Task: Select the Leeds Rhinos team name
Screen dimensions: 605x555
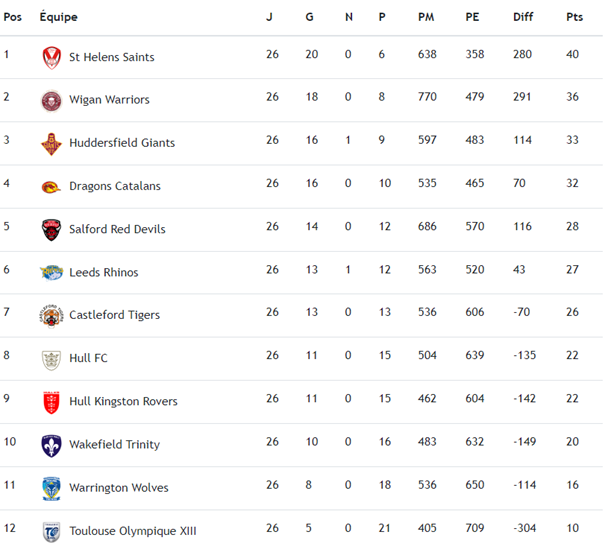Action: point(104,272)
